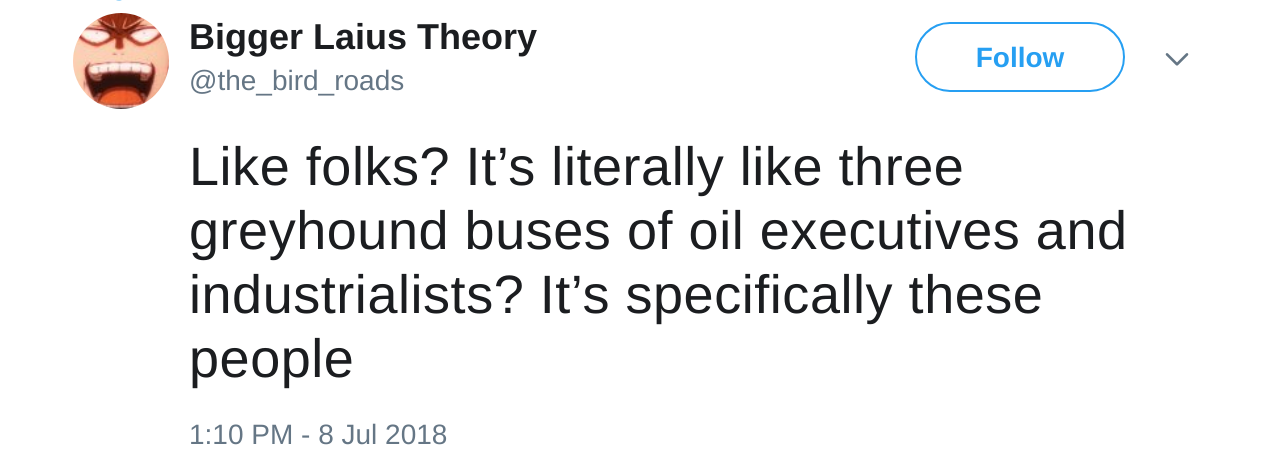Click the word "greyhound" in the tweet
Screen dimensions: 1268x468
pyautogui.click(x=319, y=231)
